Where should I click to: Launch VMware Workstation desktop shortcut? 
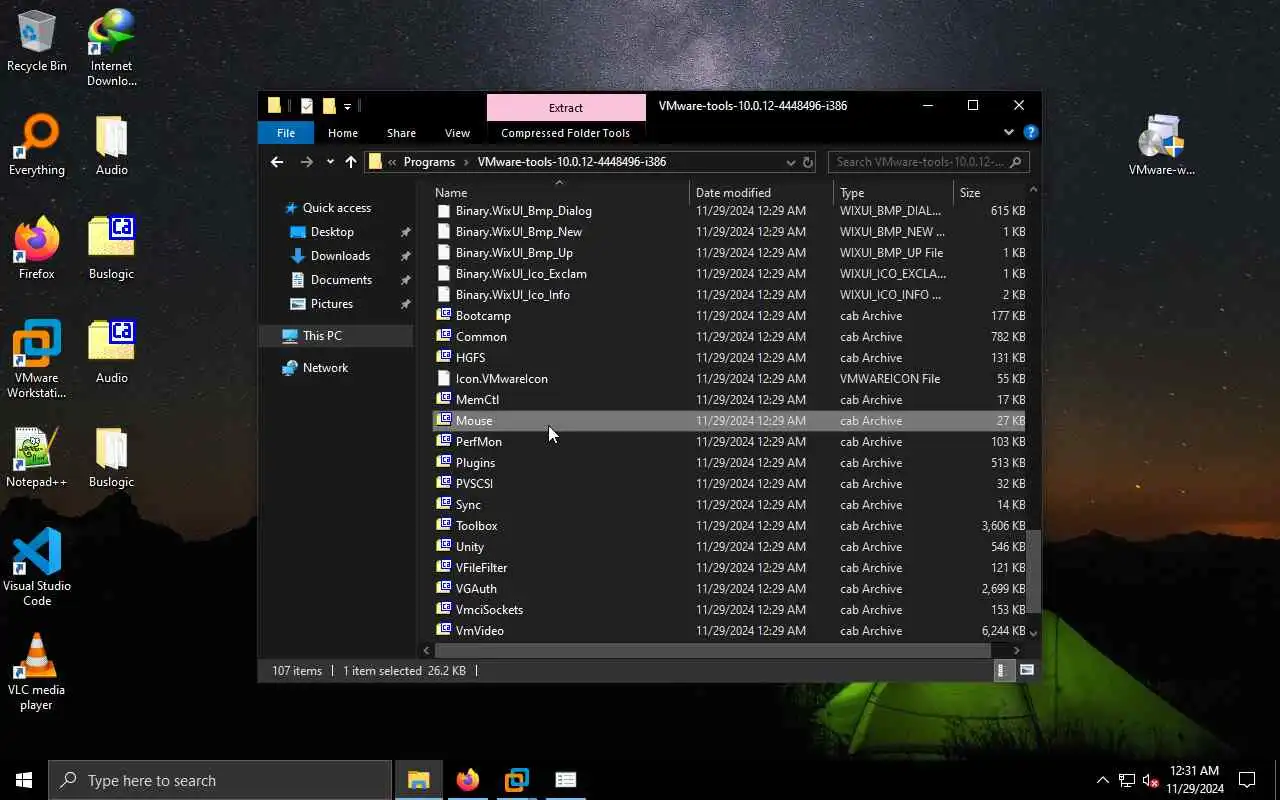[x=37, y=359]
